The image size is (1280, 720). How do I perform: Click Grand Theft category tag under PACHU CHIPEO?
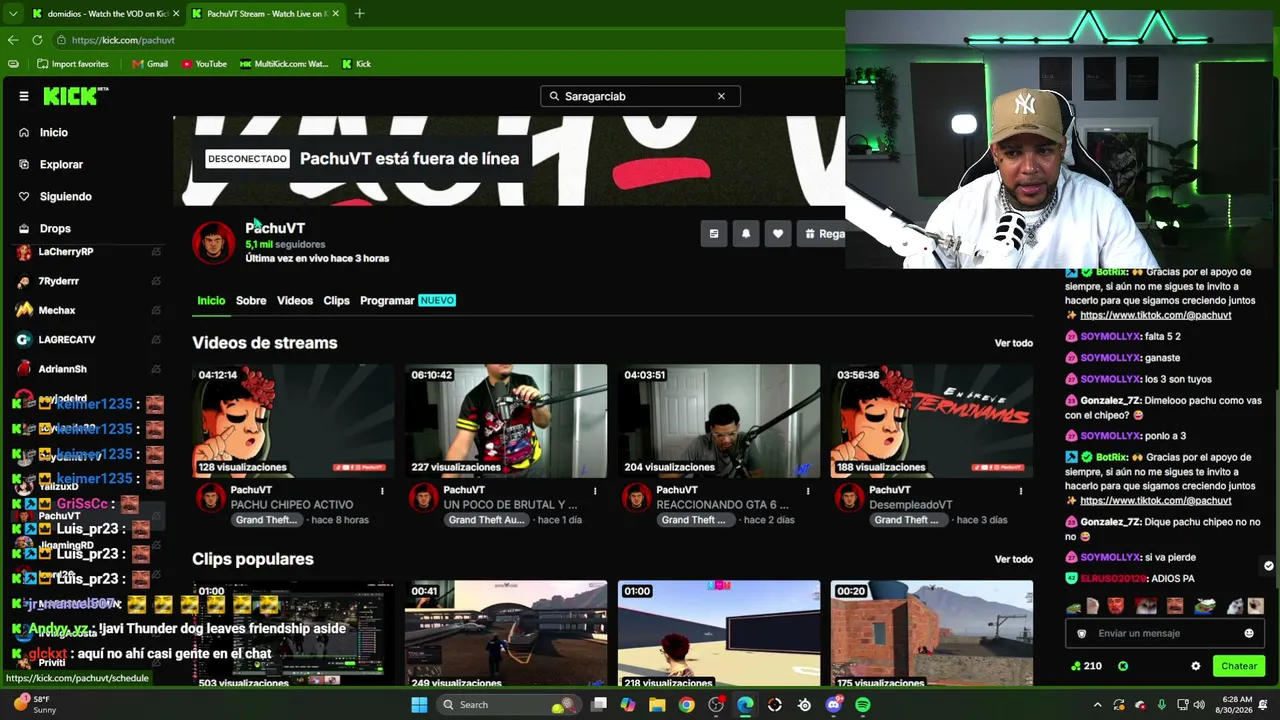pos(267,520)
